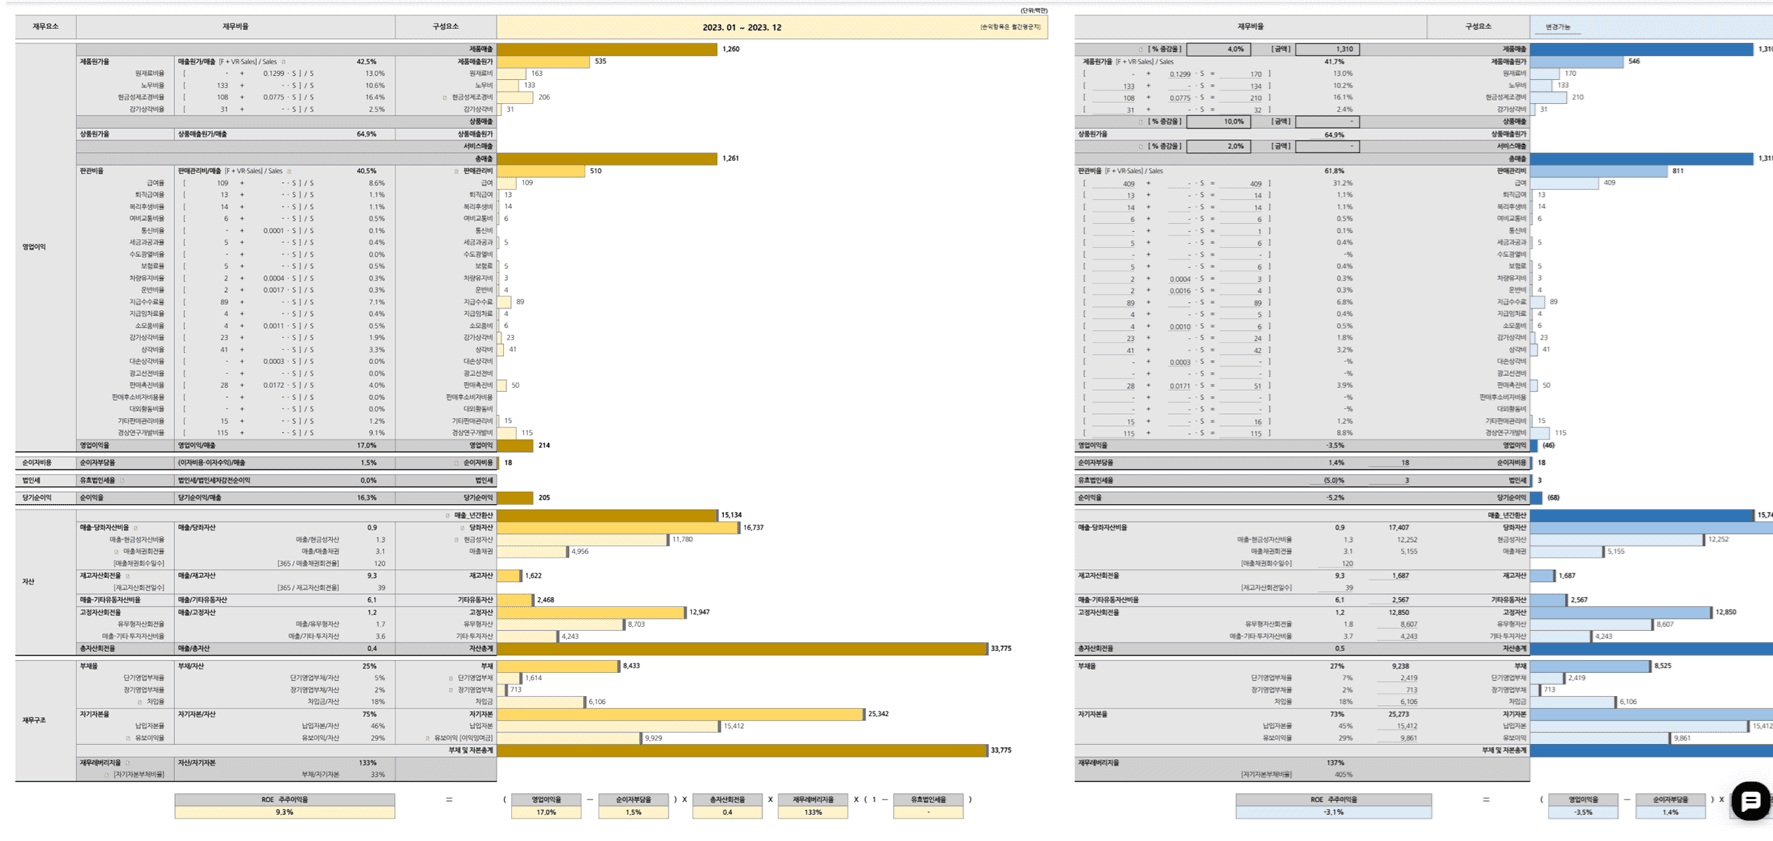This screenshot has height=841, width=1773.
Task: Click note icon before 매출_년간환산 label
Action: [447, 516]
